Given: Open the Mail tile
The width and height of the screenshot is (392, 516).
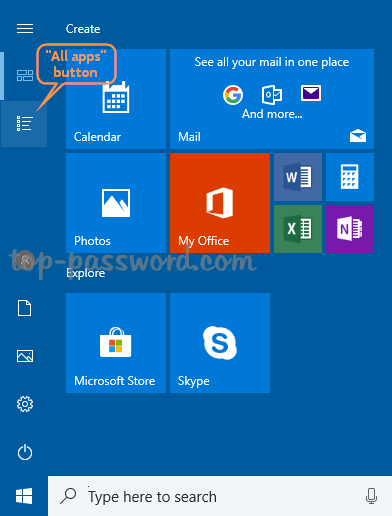Looking at the screenshot, I should [272, 99].
